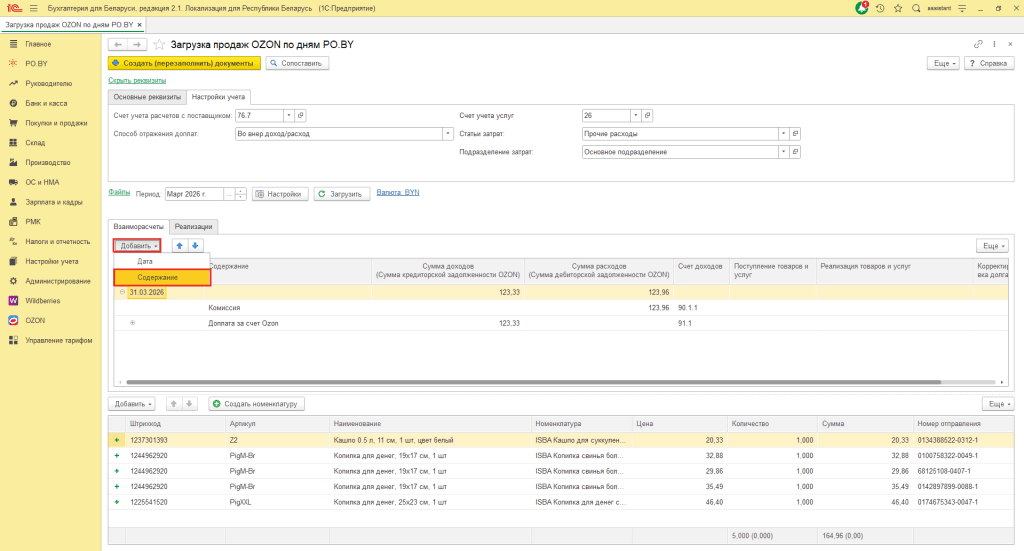Open the Склад section
The height and width of the screenshot is (551, 1024).
[x=35, y=142]
